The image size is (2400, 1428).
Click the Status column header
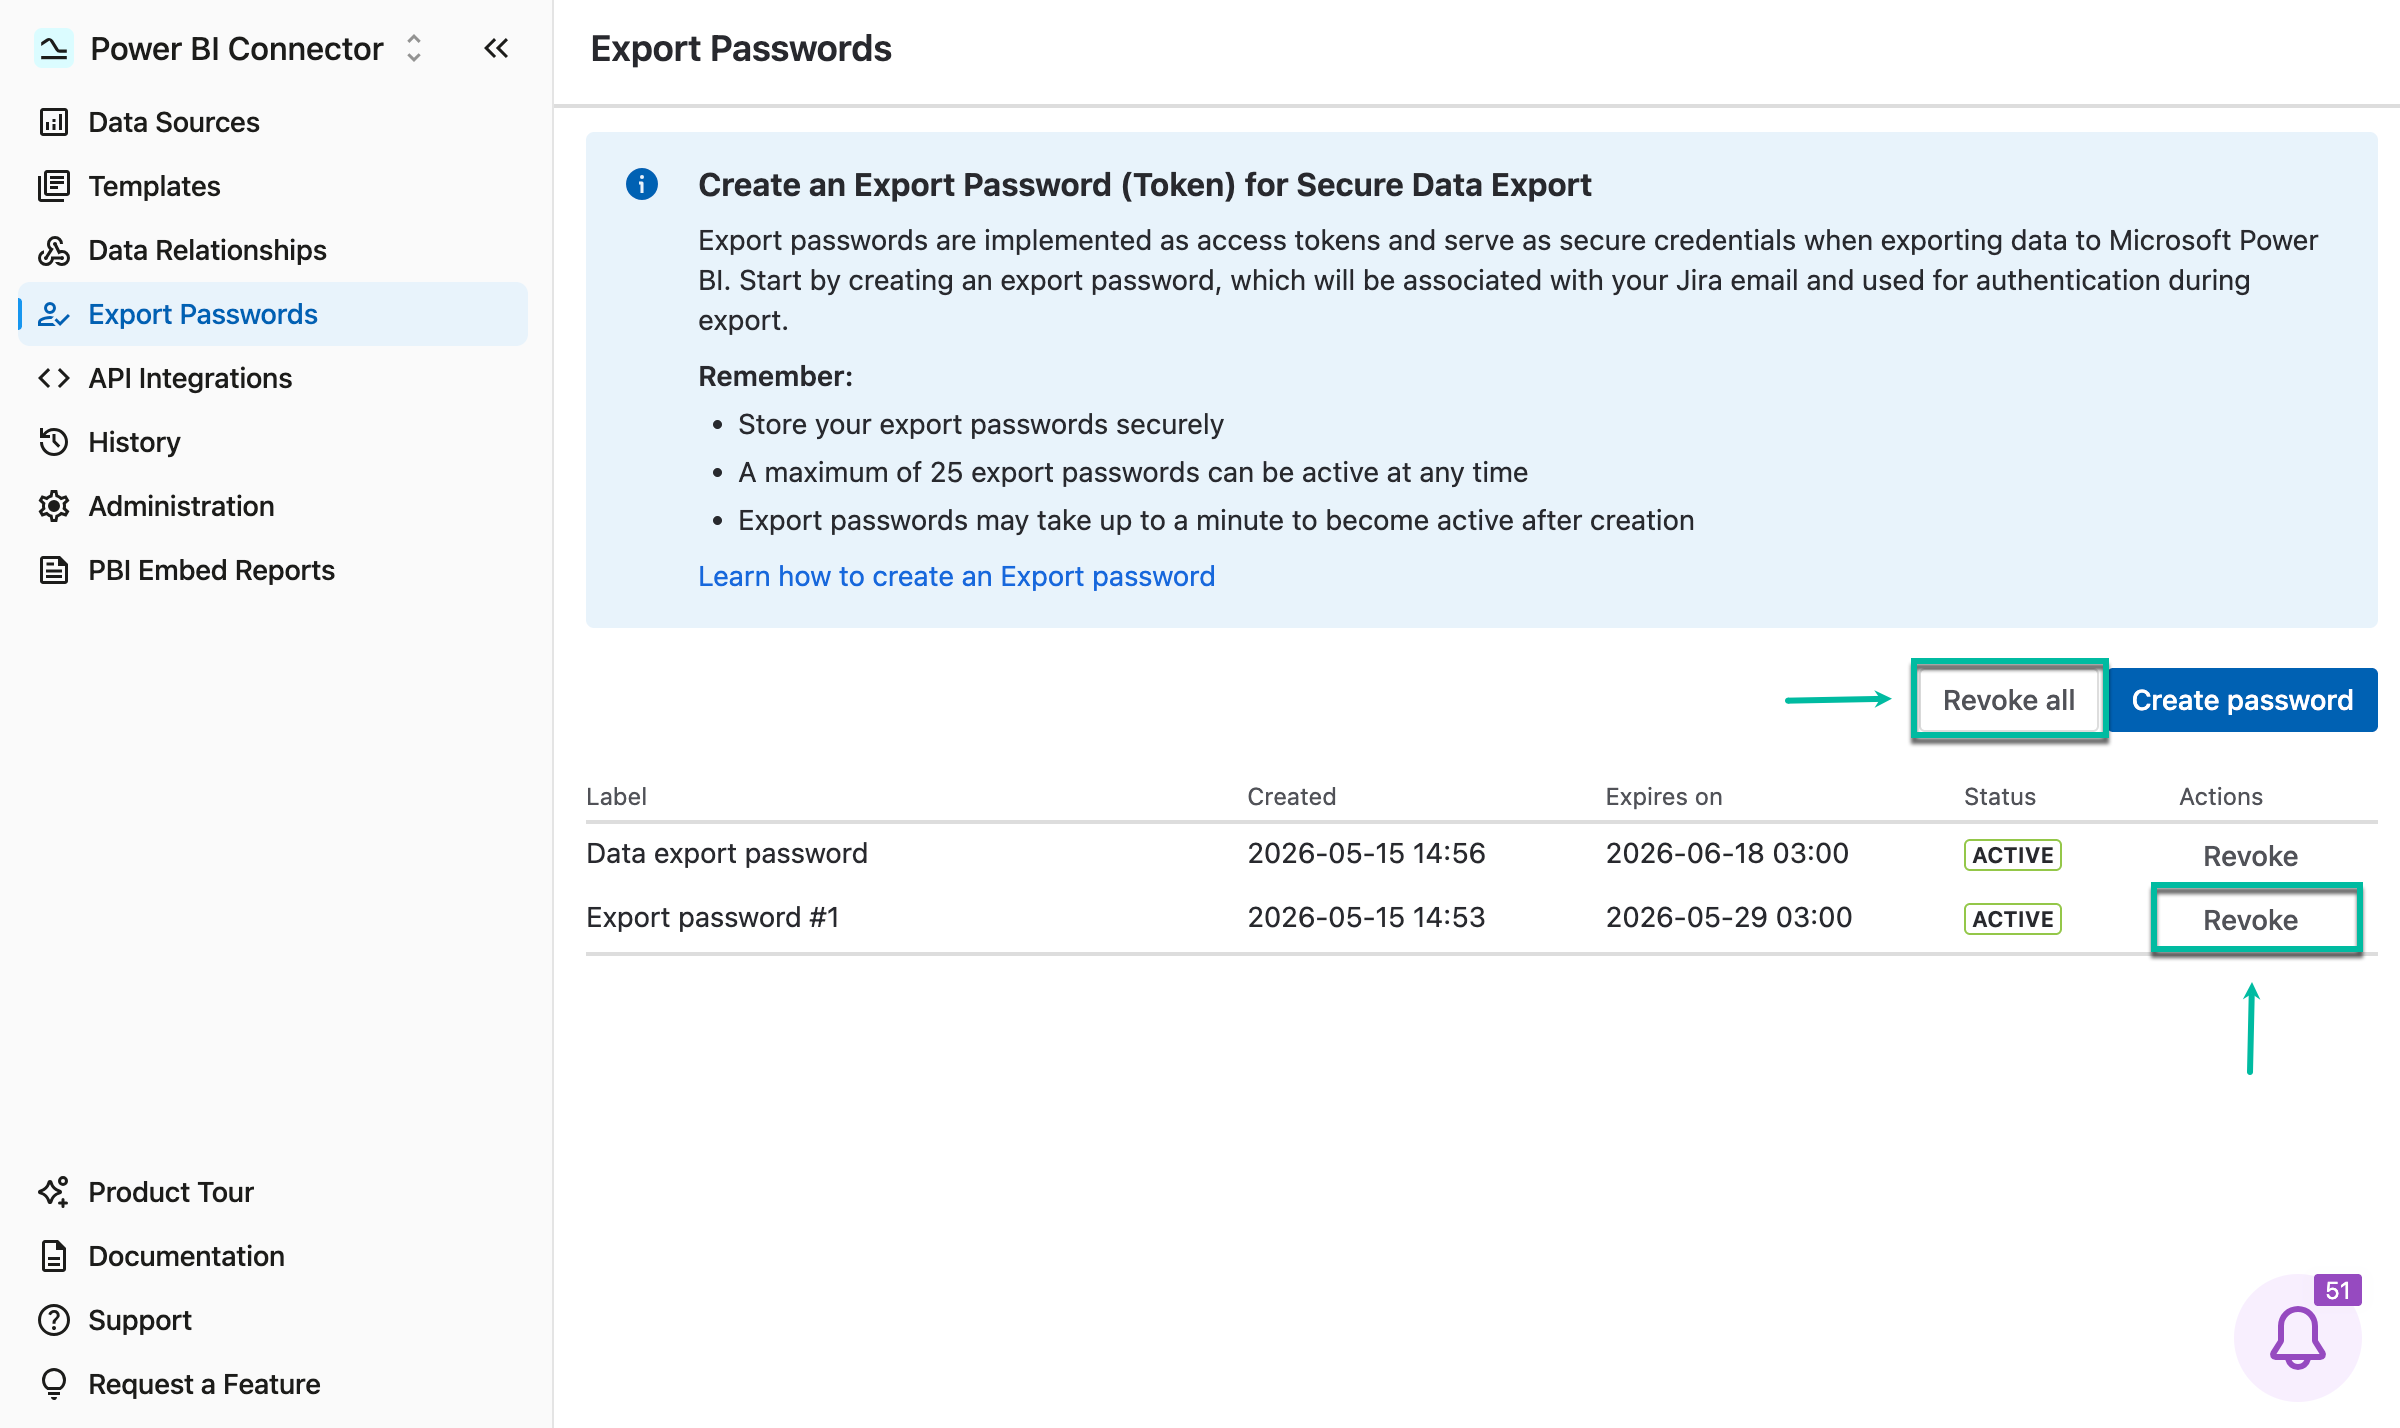click(x=1999, y=796)
